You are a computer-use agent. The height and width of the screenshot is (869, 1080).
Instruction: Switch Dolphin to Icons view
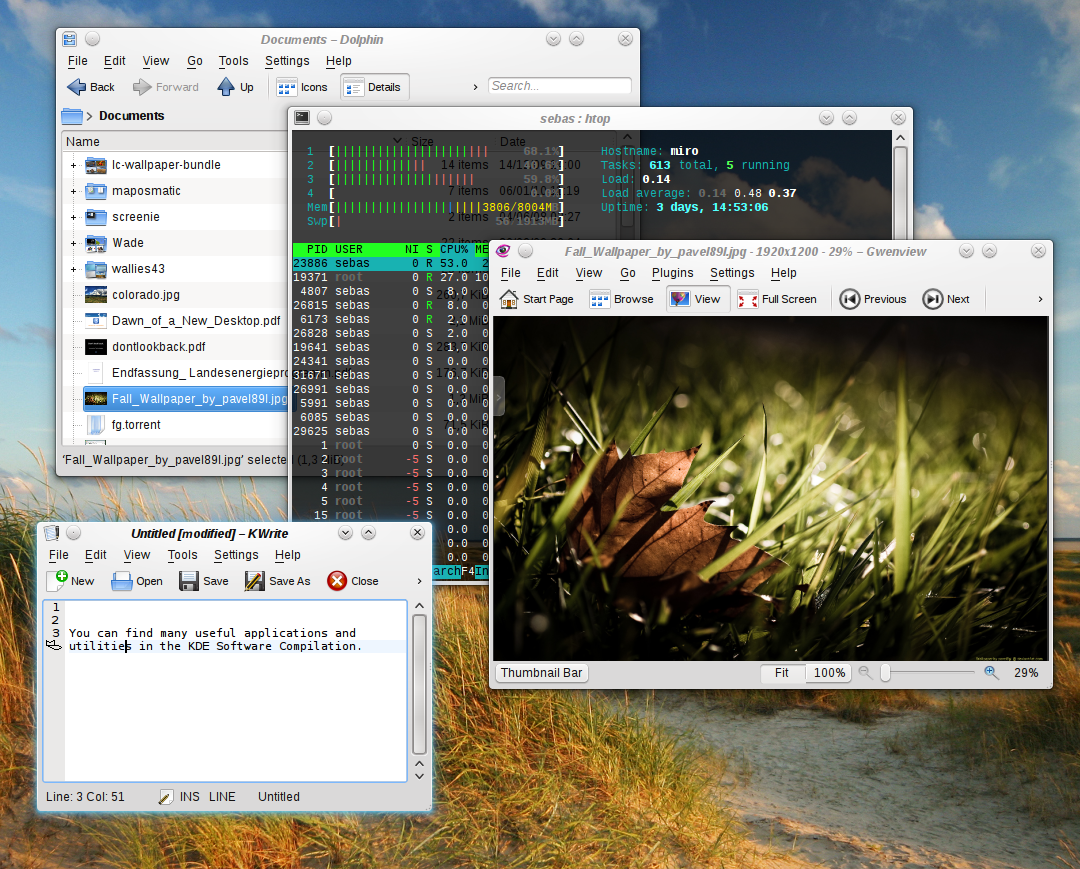pos(302,87)
